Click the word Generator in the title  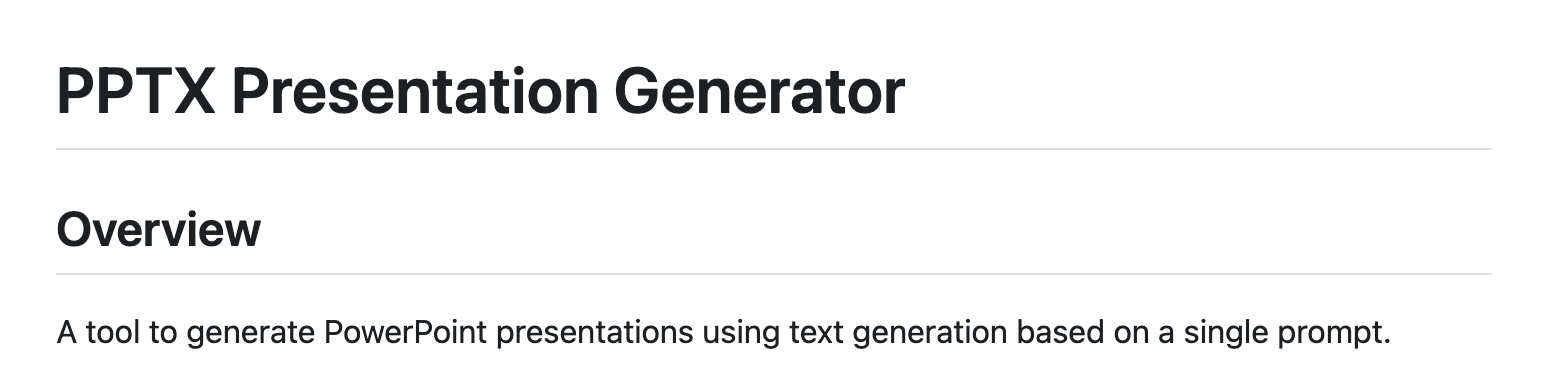(x=759, y=91)
